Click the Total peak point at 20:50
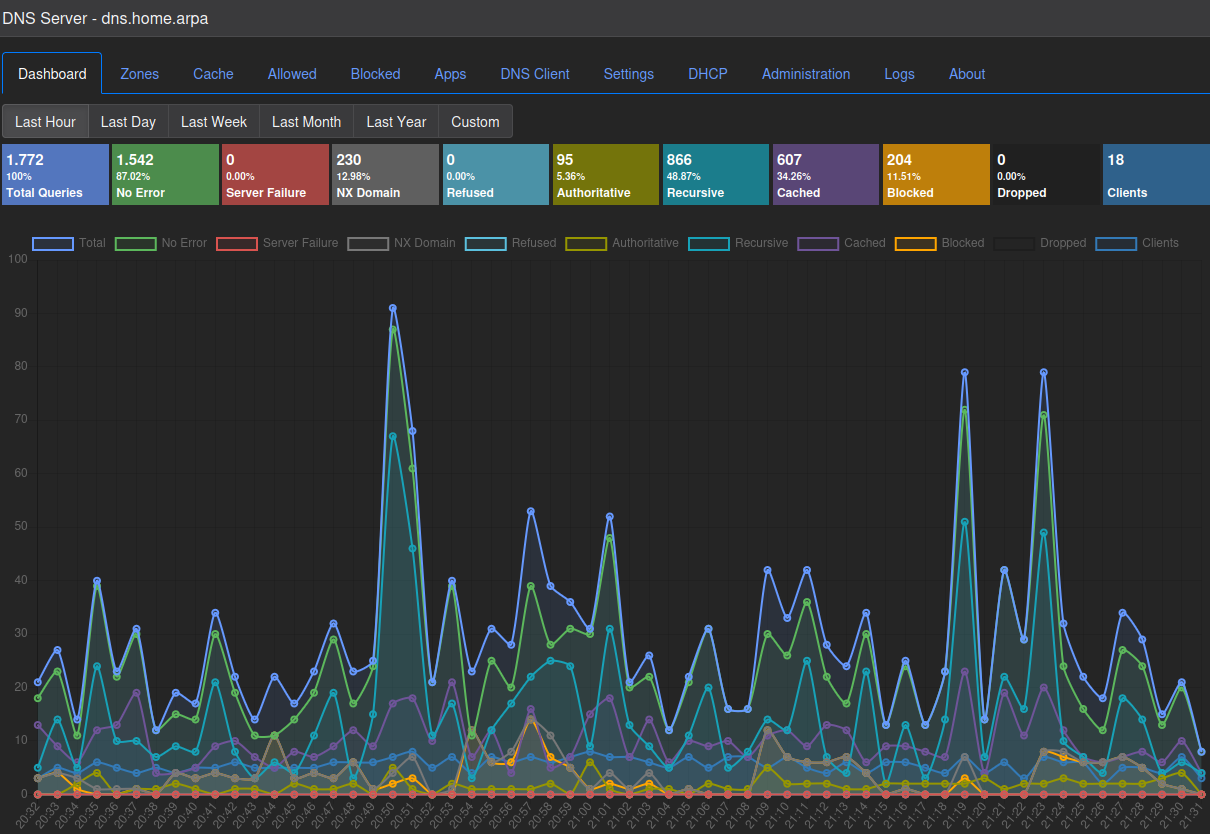This screenshot has height=834, width=1210. coord(393,308)
